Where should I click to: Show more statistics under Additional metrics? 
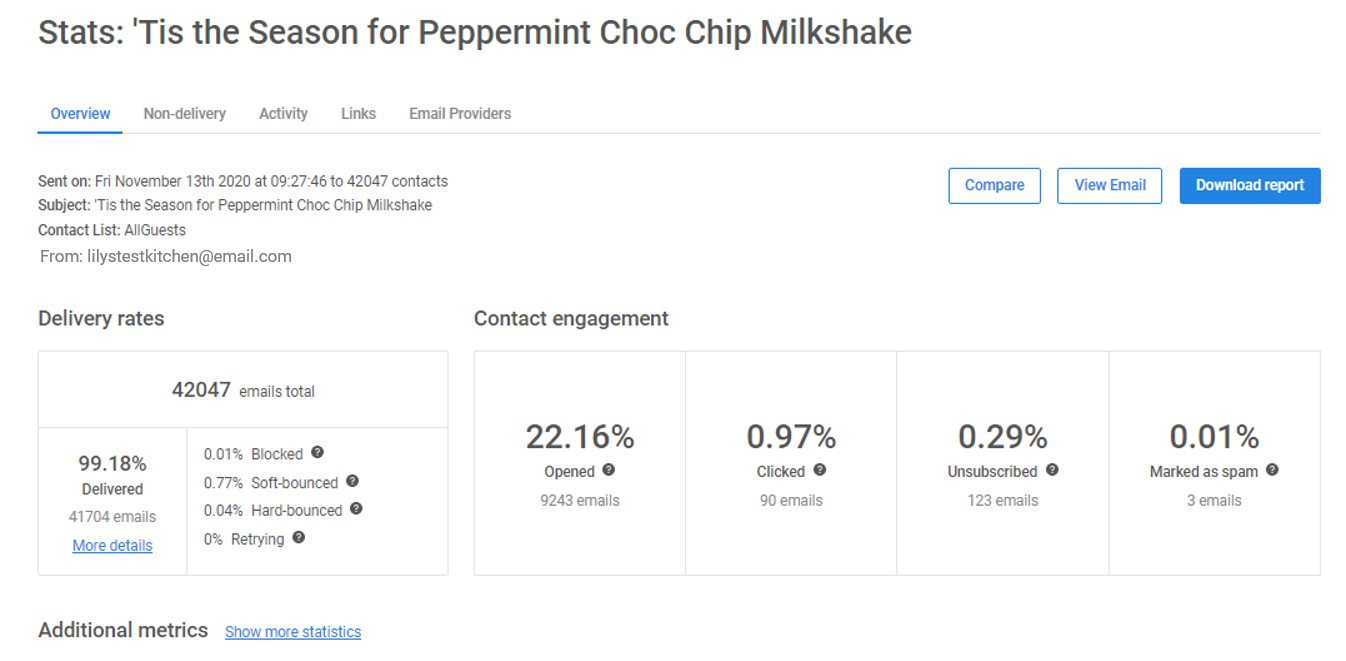(292, 631)
